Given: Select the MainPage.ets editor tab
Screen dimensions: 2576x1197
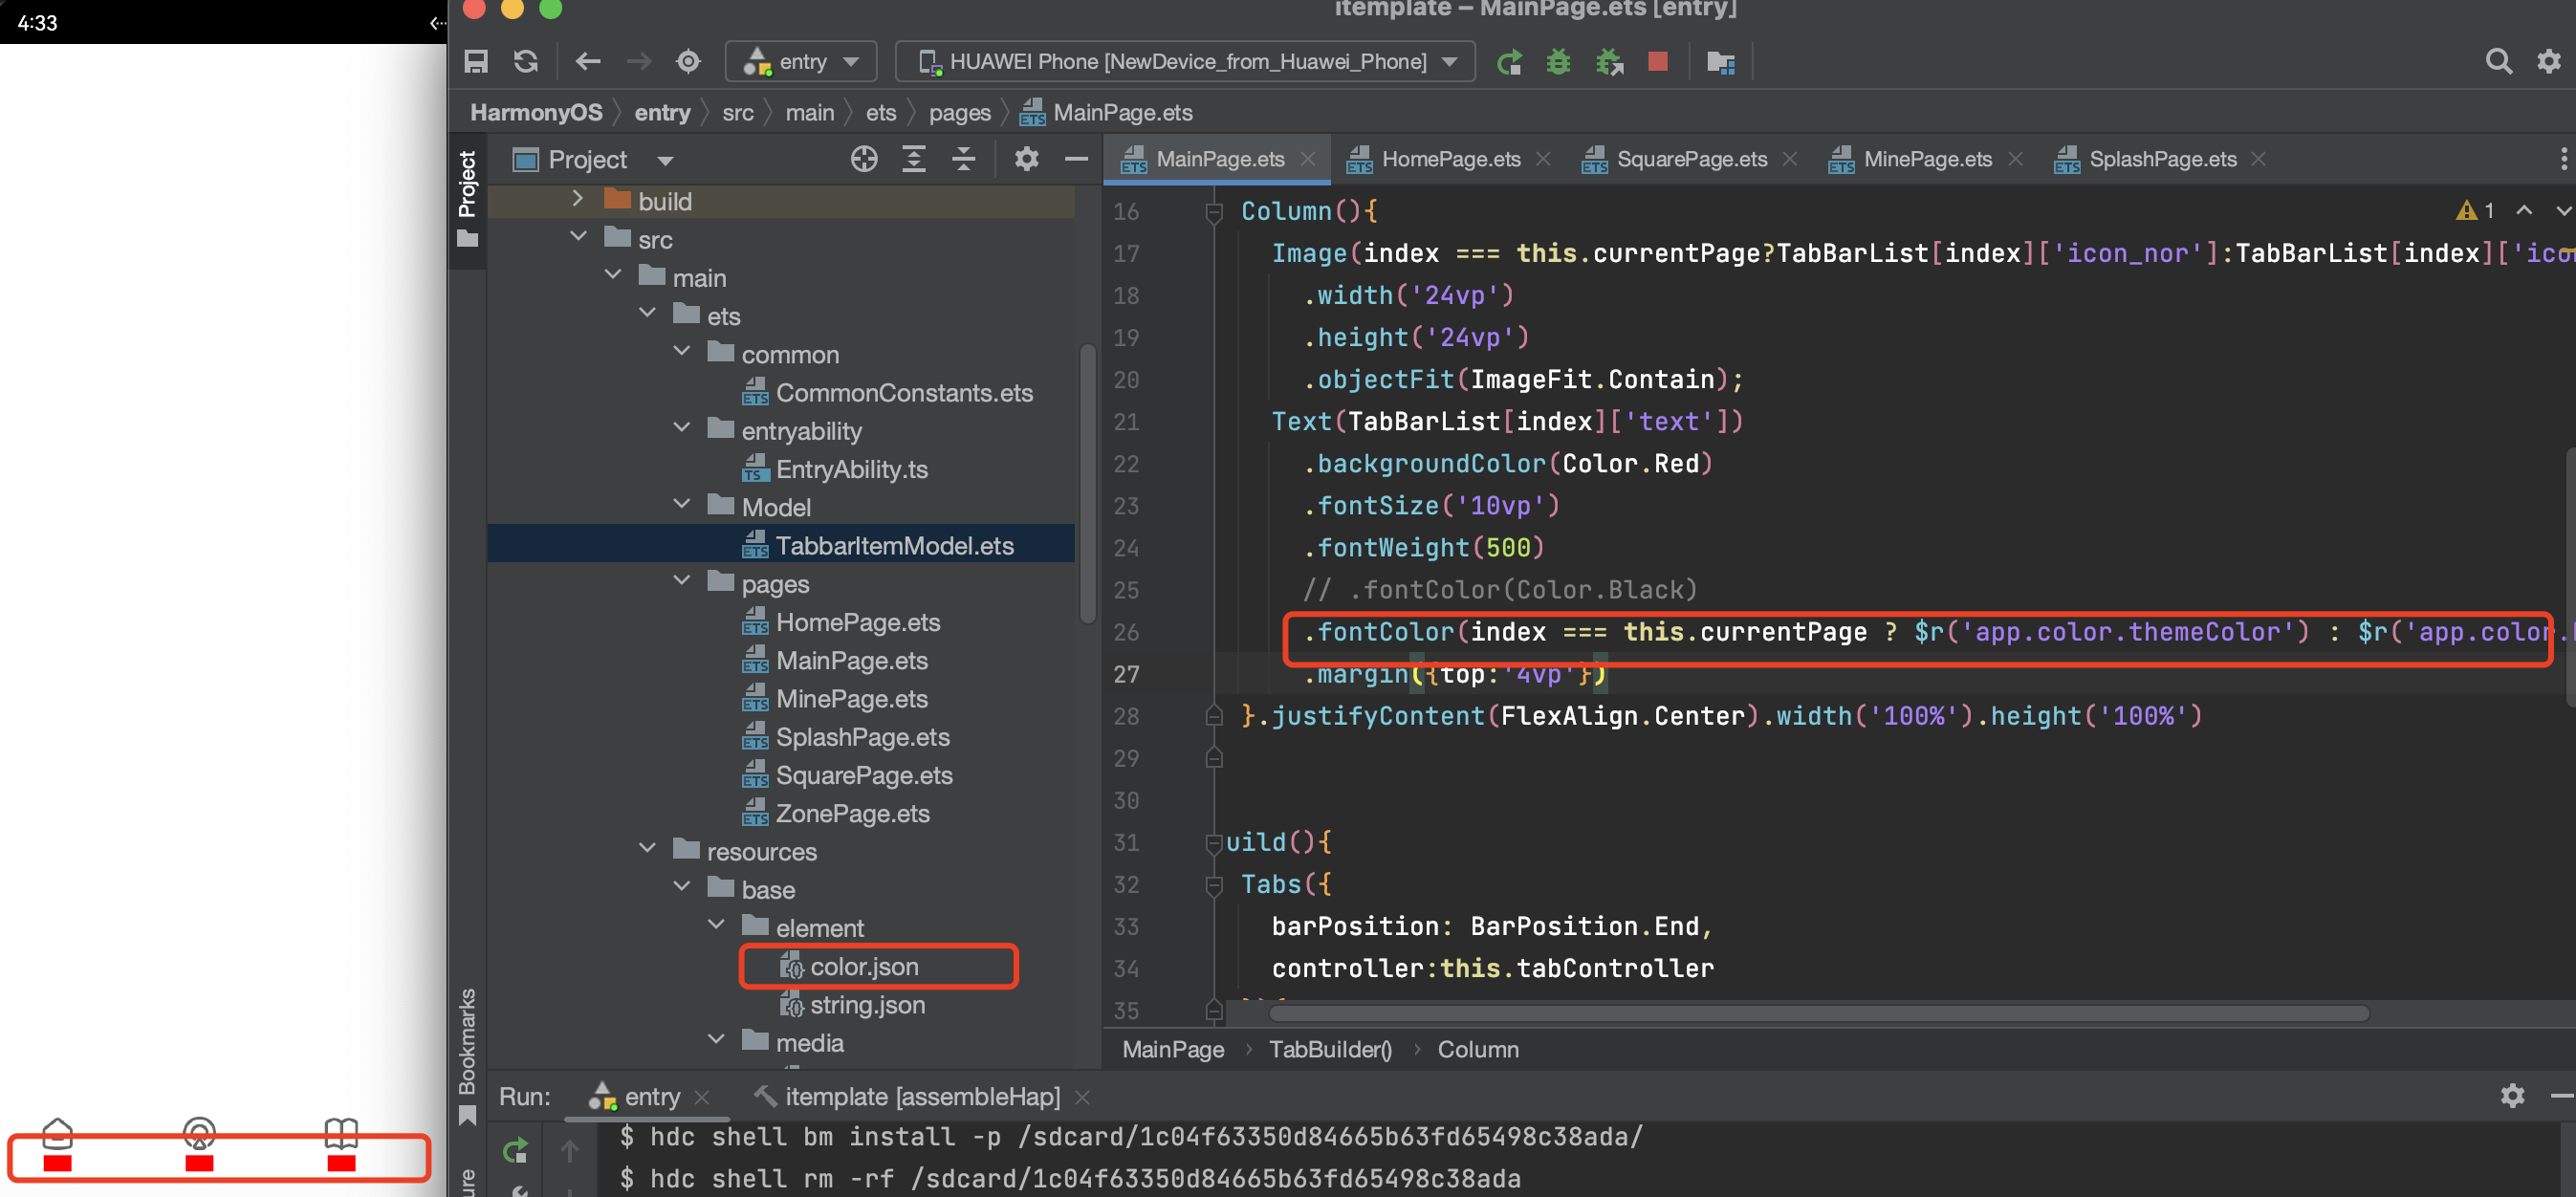Looking at the screenshot, I should pyautogui.click(x=1219, y=159).
